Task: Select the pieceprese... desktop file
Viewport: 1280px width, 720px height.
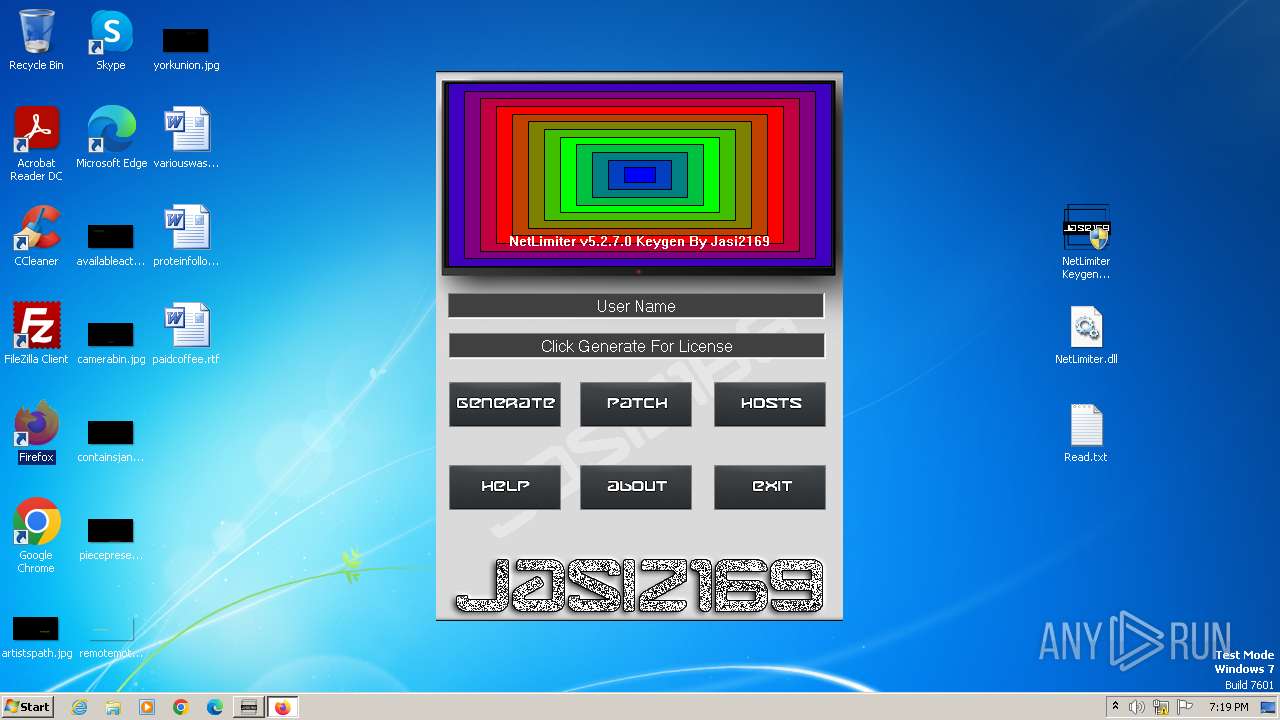Action: 111,538
